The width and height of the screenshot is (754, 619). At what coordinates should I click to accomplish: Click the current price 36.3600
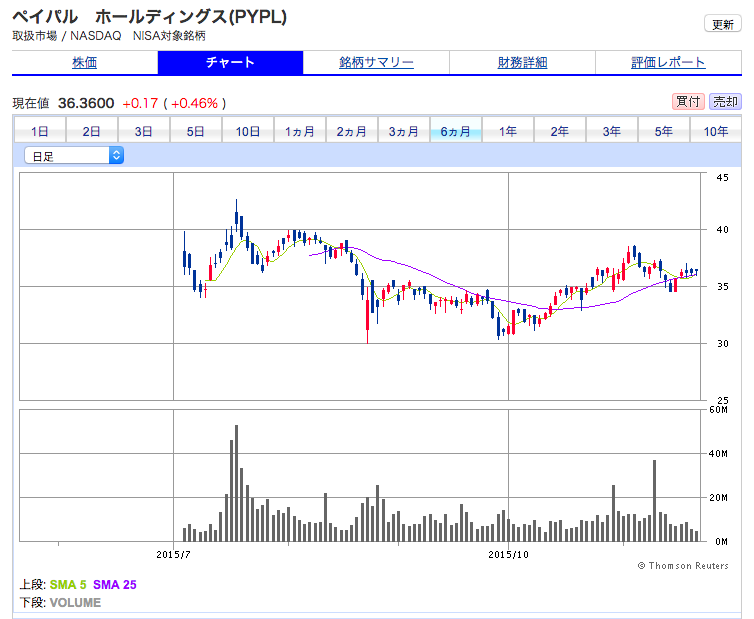click(x=86, y=103)
